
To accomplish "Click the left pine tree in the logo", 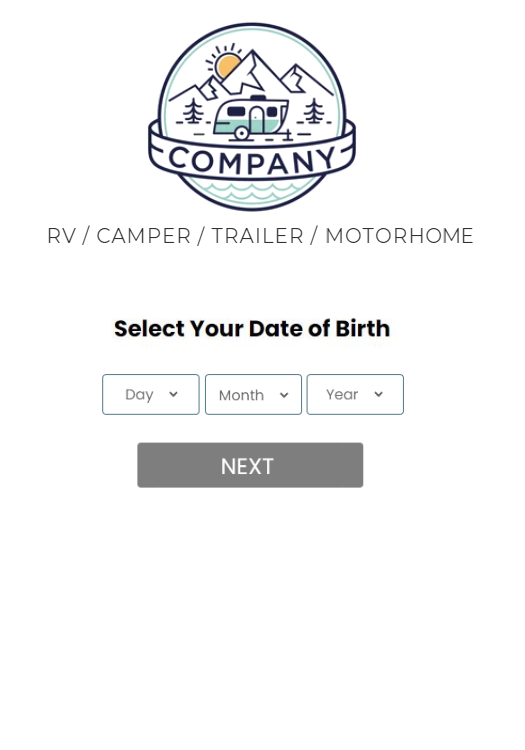I will 193,111.
